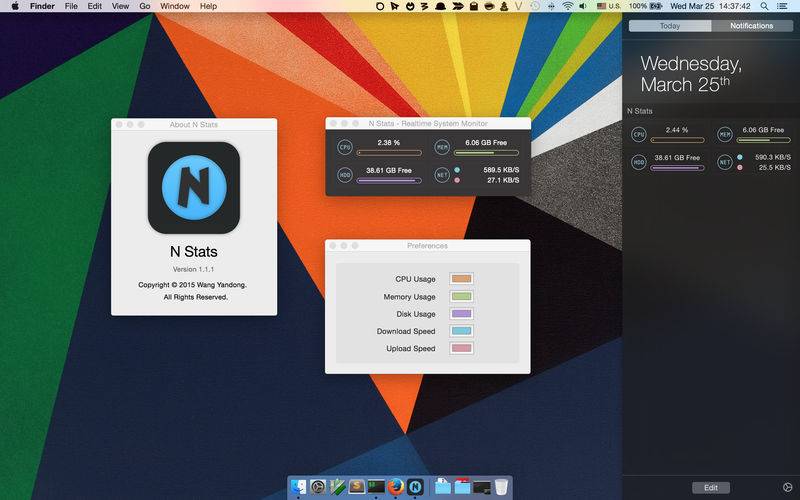This screenshot has height=500, width=800.
Task: Open Sublime Text from the Dock
Action: pos(357,487)
